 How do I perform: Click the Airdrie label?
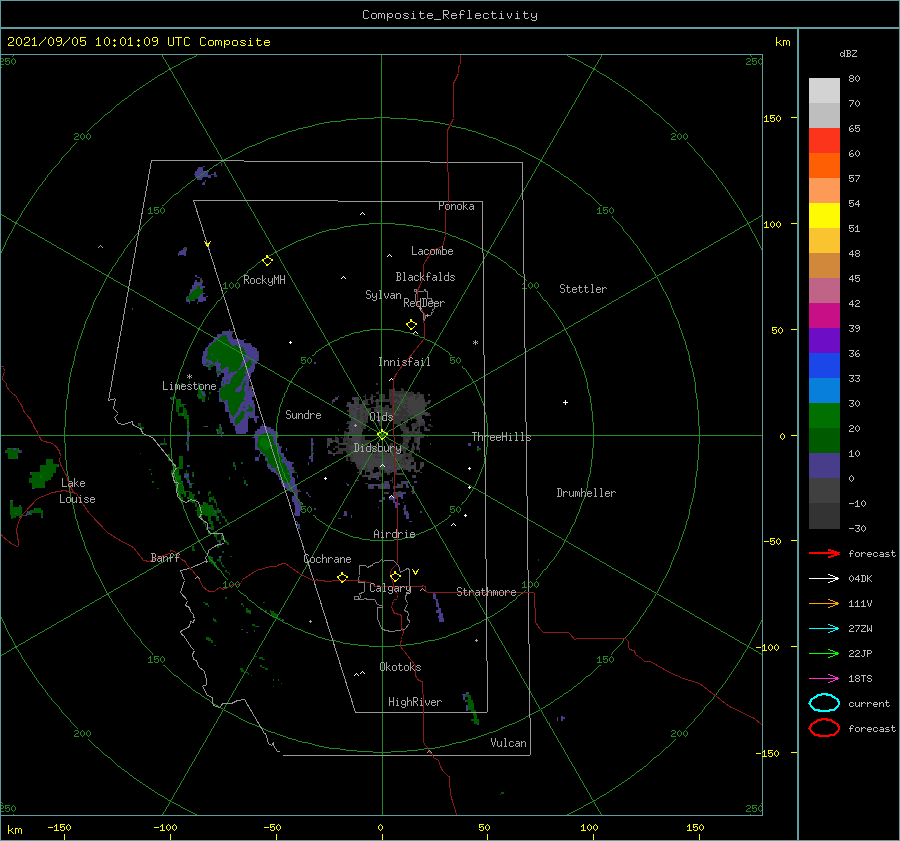coord(394,534)
